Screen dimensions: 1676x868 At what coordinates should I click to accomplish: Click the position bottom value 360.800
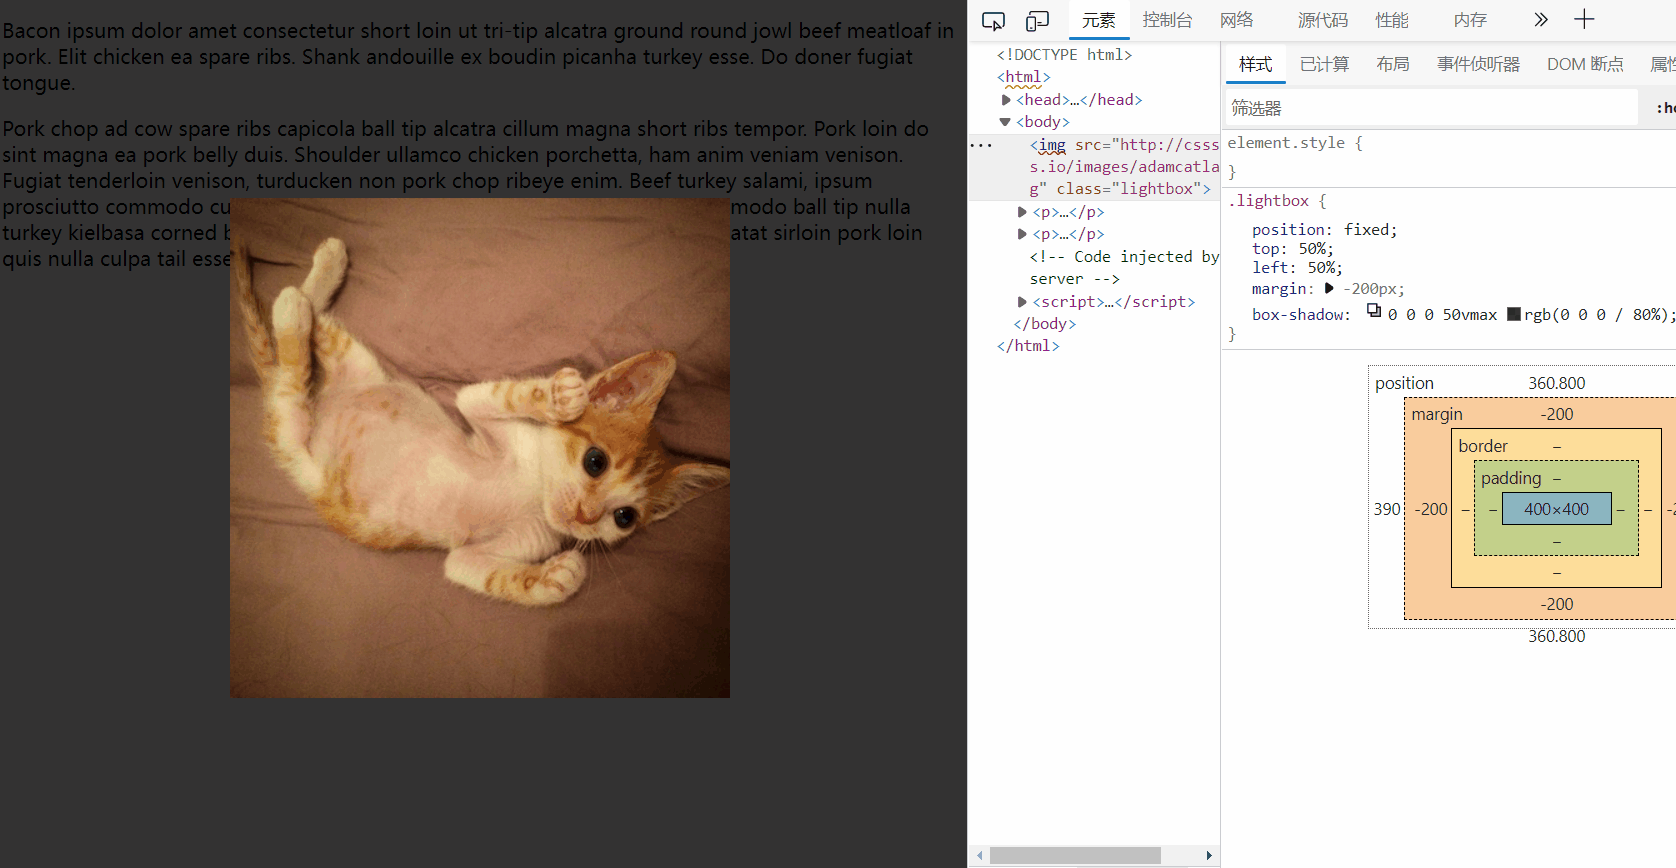[1556, 636]
